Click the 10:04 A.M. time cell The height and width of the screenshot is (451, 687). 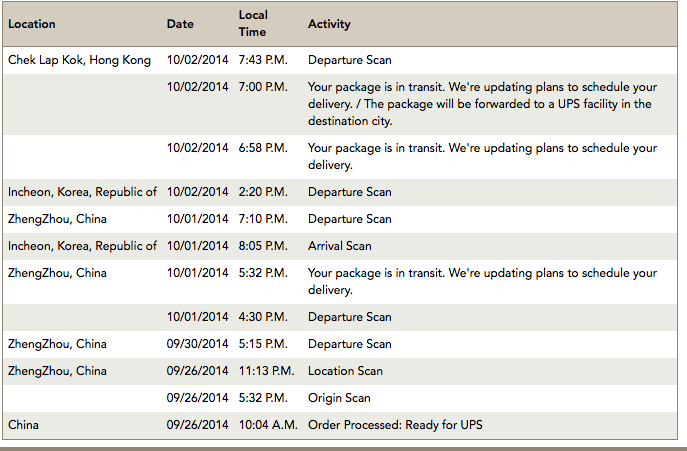click(x=268, y=425)
